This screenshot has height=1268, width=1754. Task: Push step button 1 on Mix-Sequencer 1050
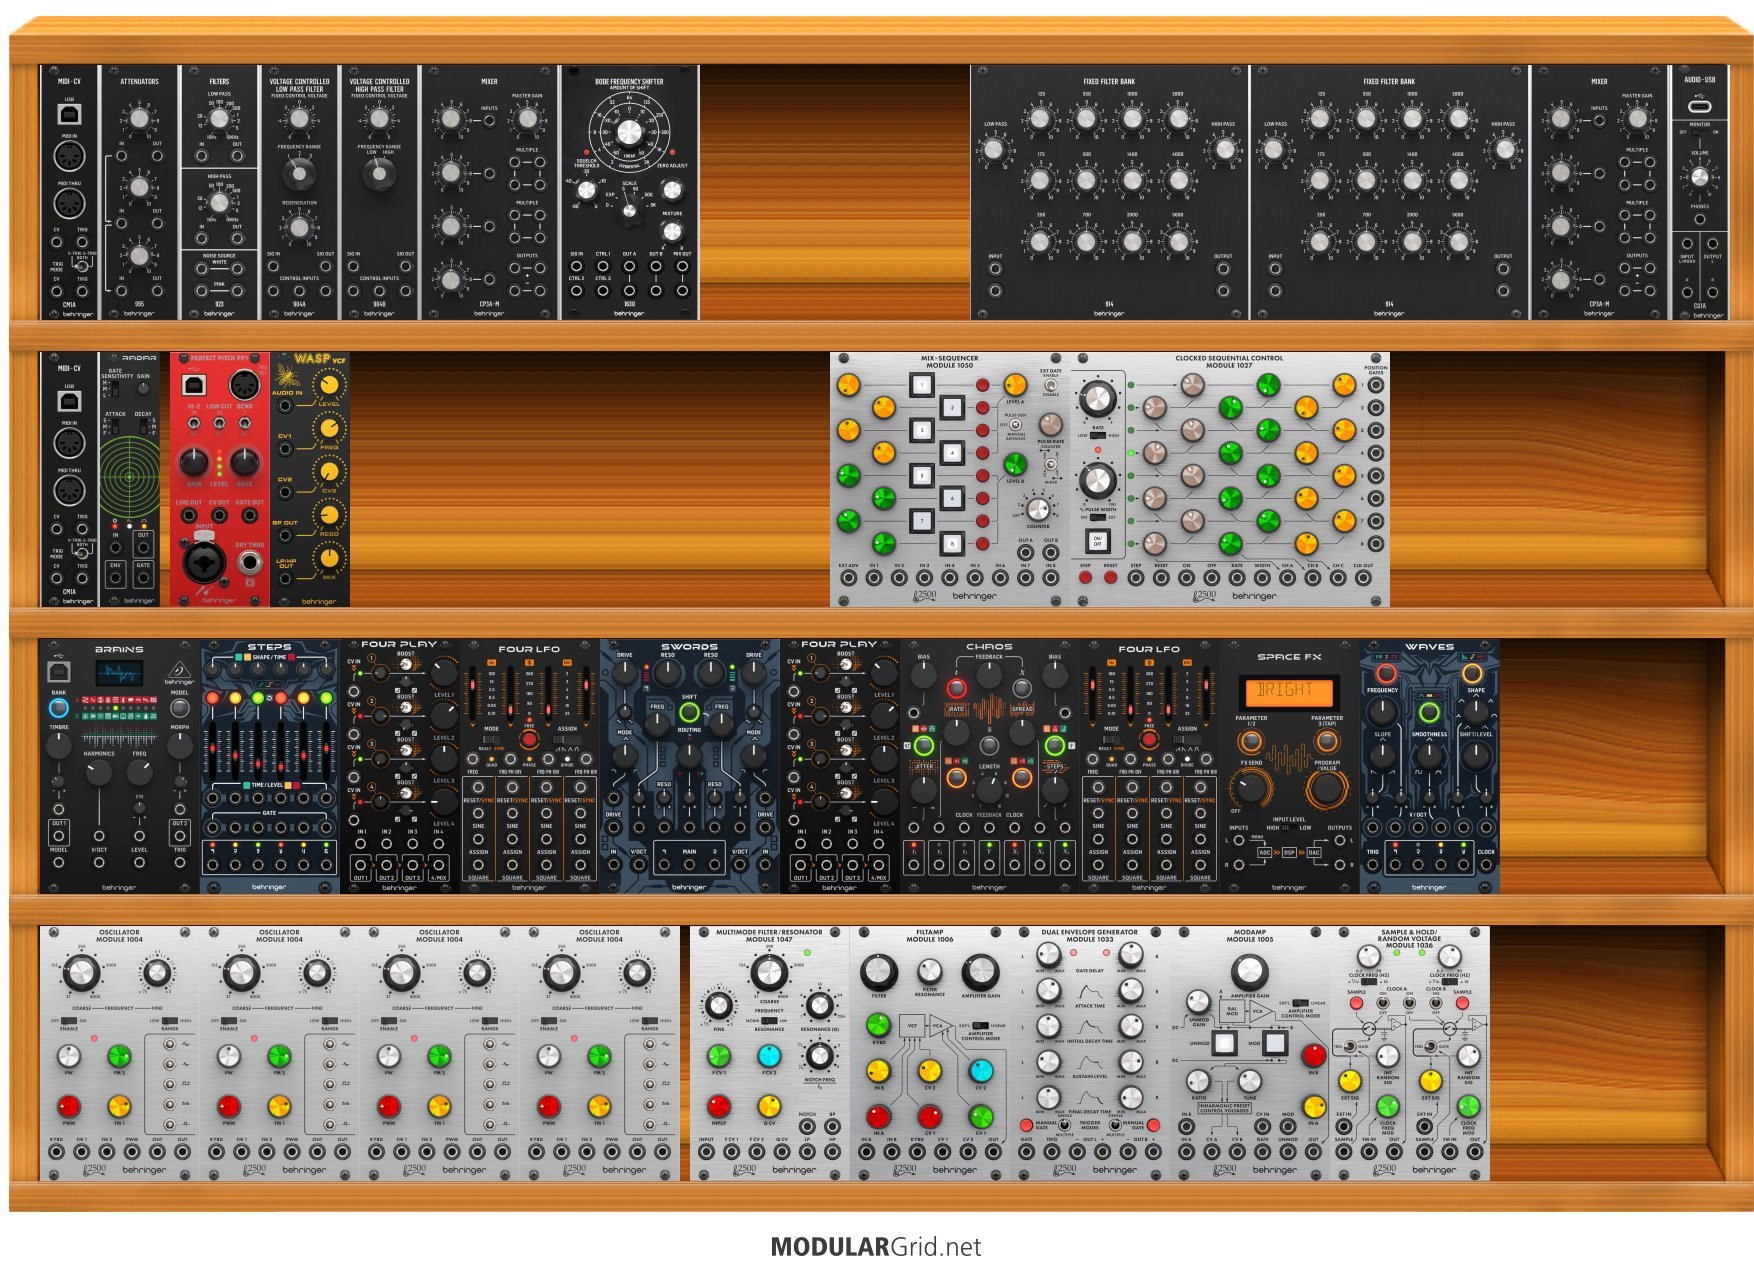[x=921, y=385]
